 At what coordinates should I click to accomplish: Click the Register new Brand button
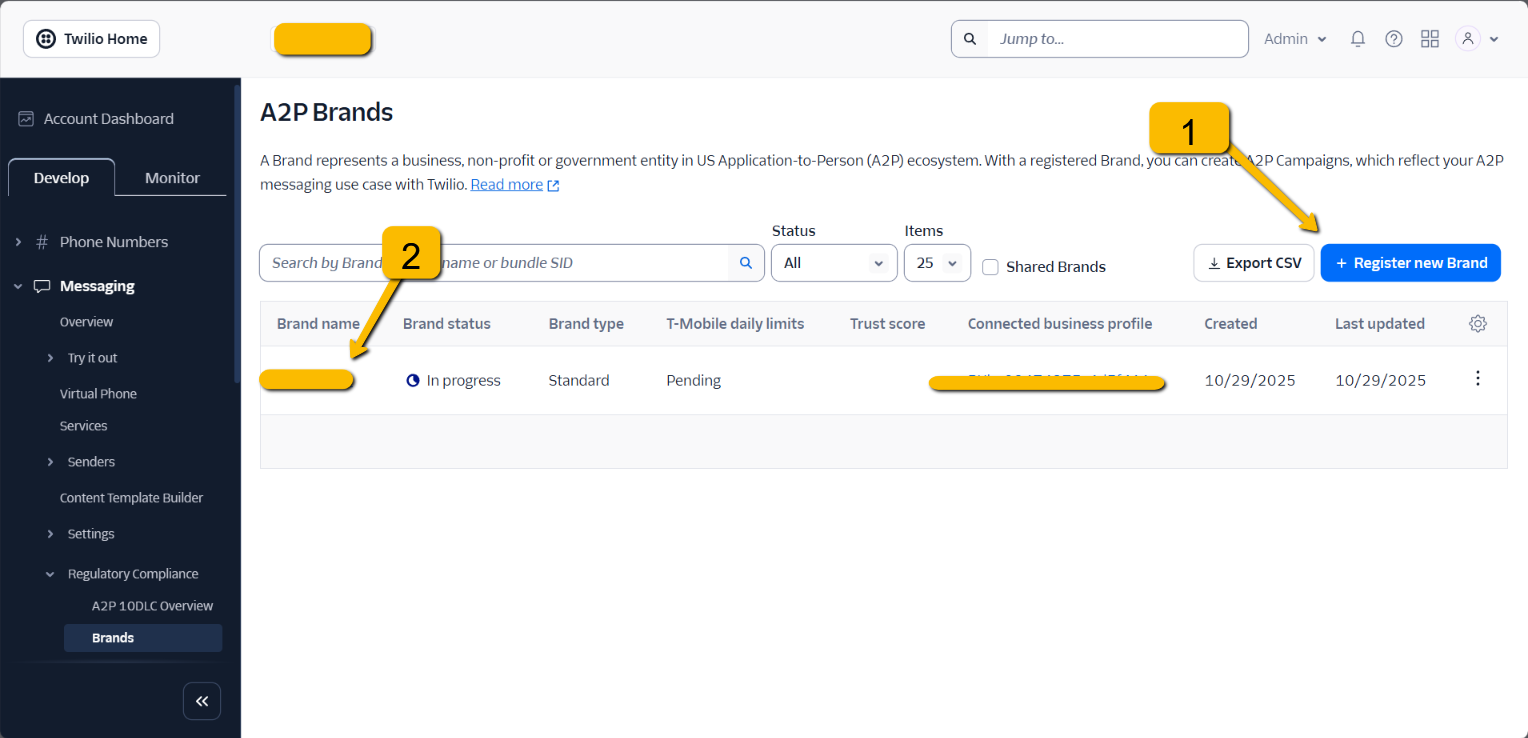pos(1410,262)
